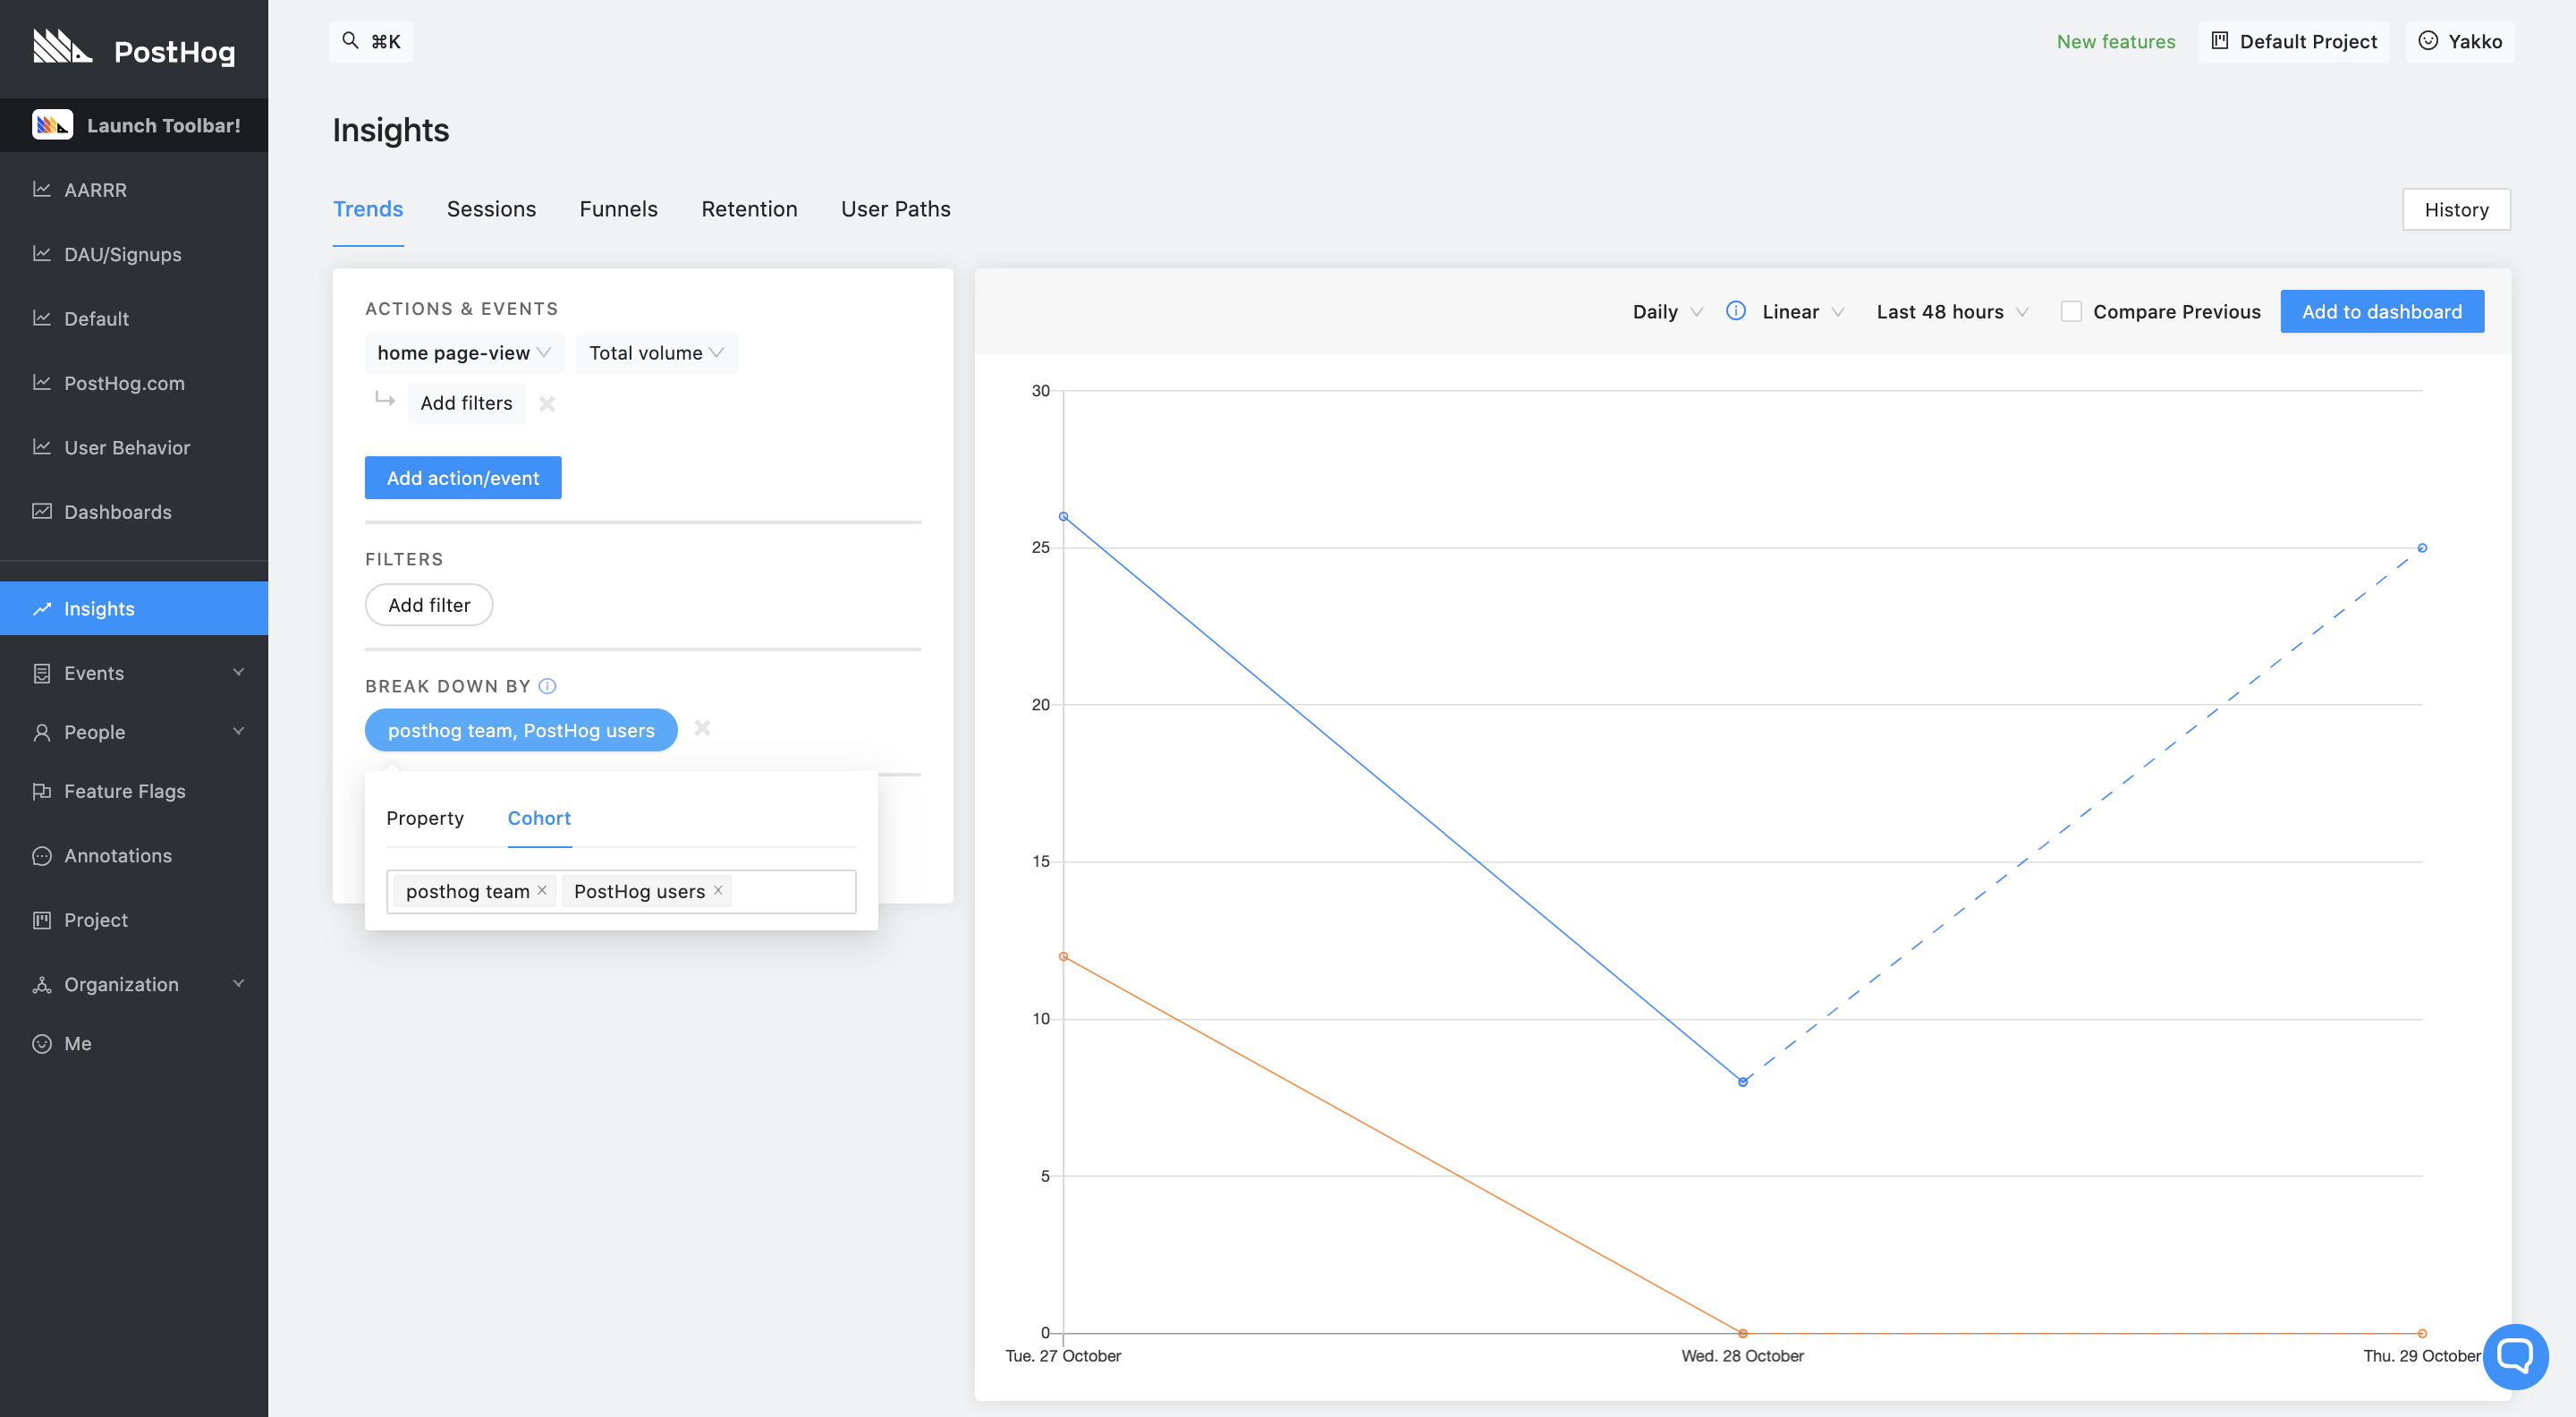Delete the home page-view event row
The image size is (2576, 1417).
547,403
